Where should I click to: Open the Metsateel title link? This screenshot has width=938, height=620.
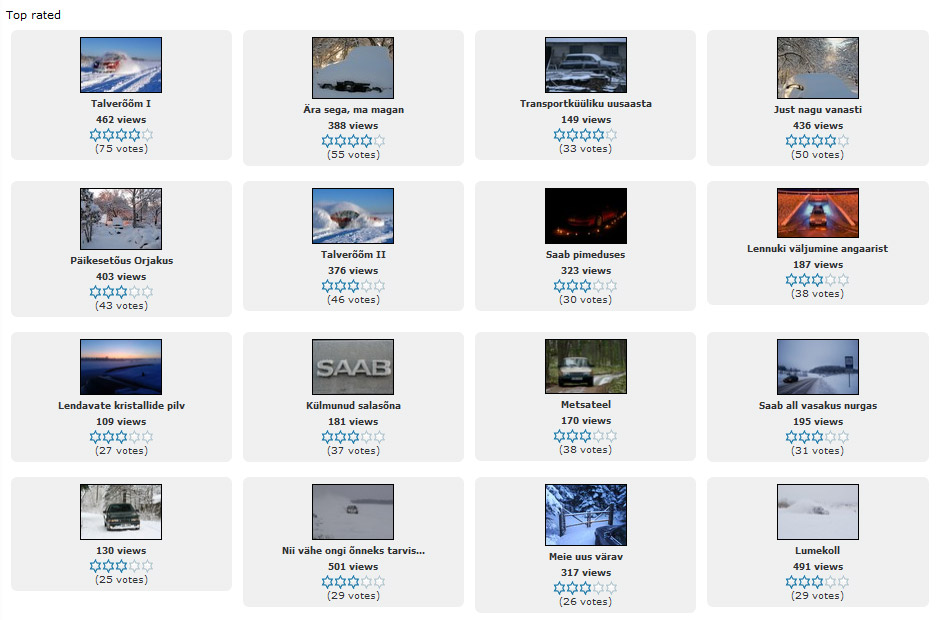(585, 406)
